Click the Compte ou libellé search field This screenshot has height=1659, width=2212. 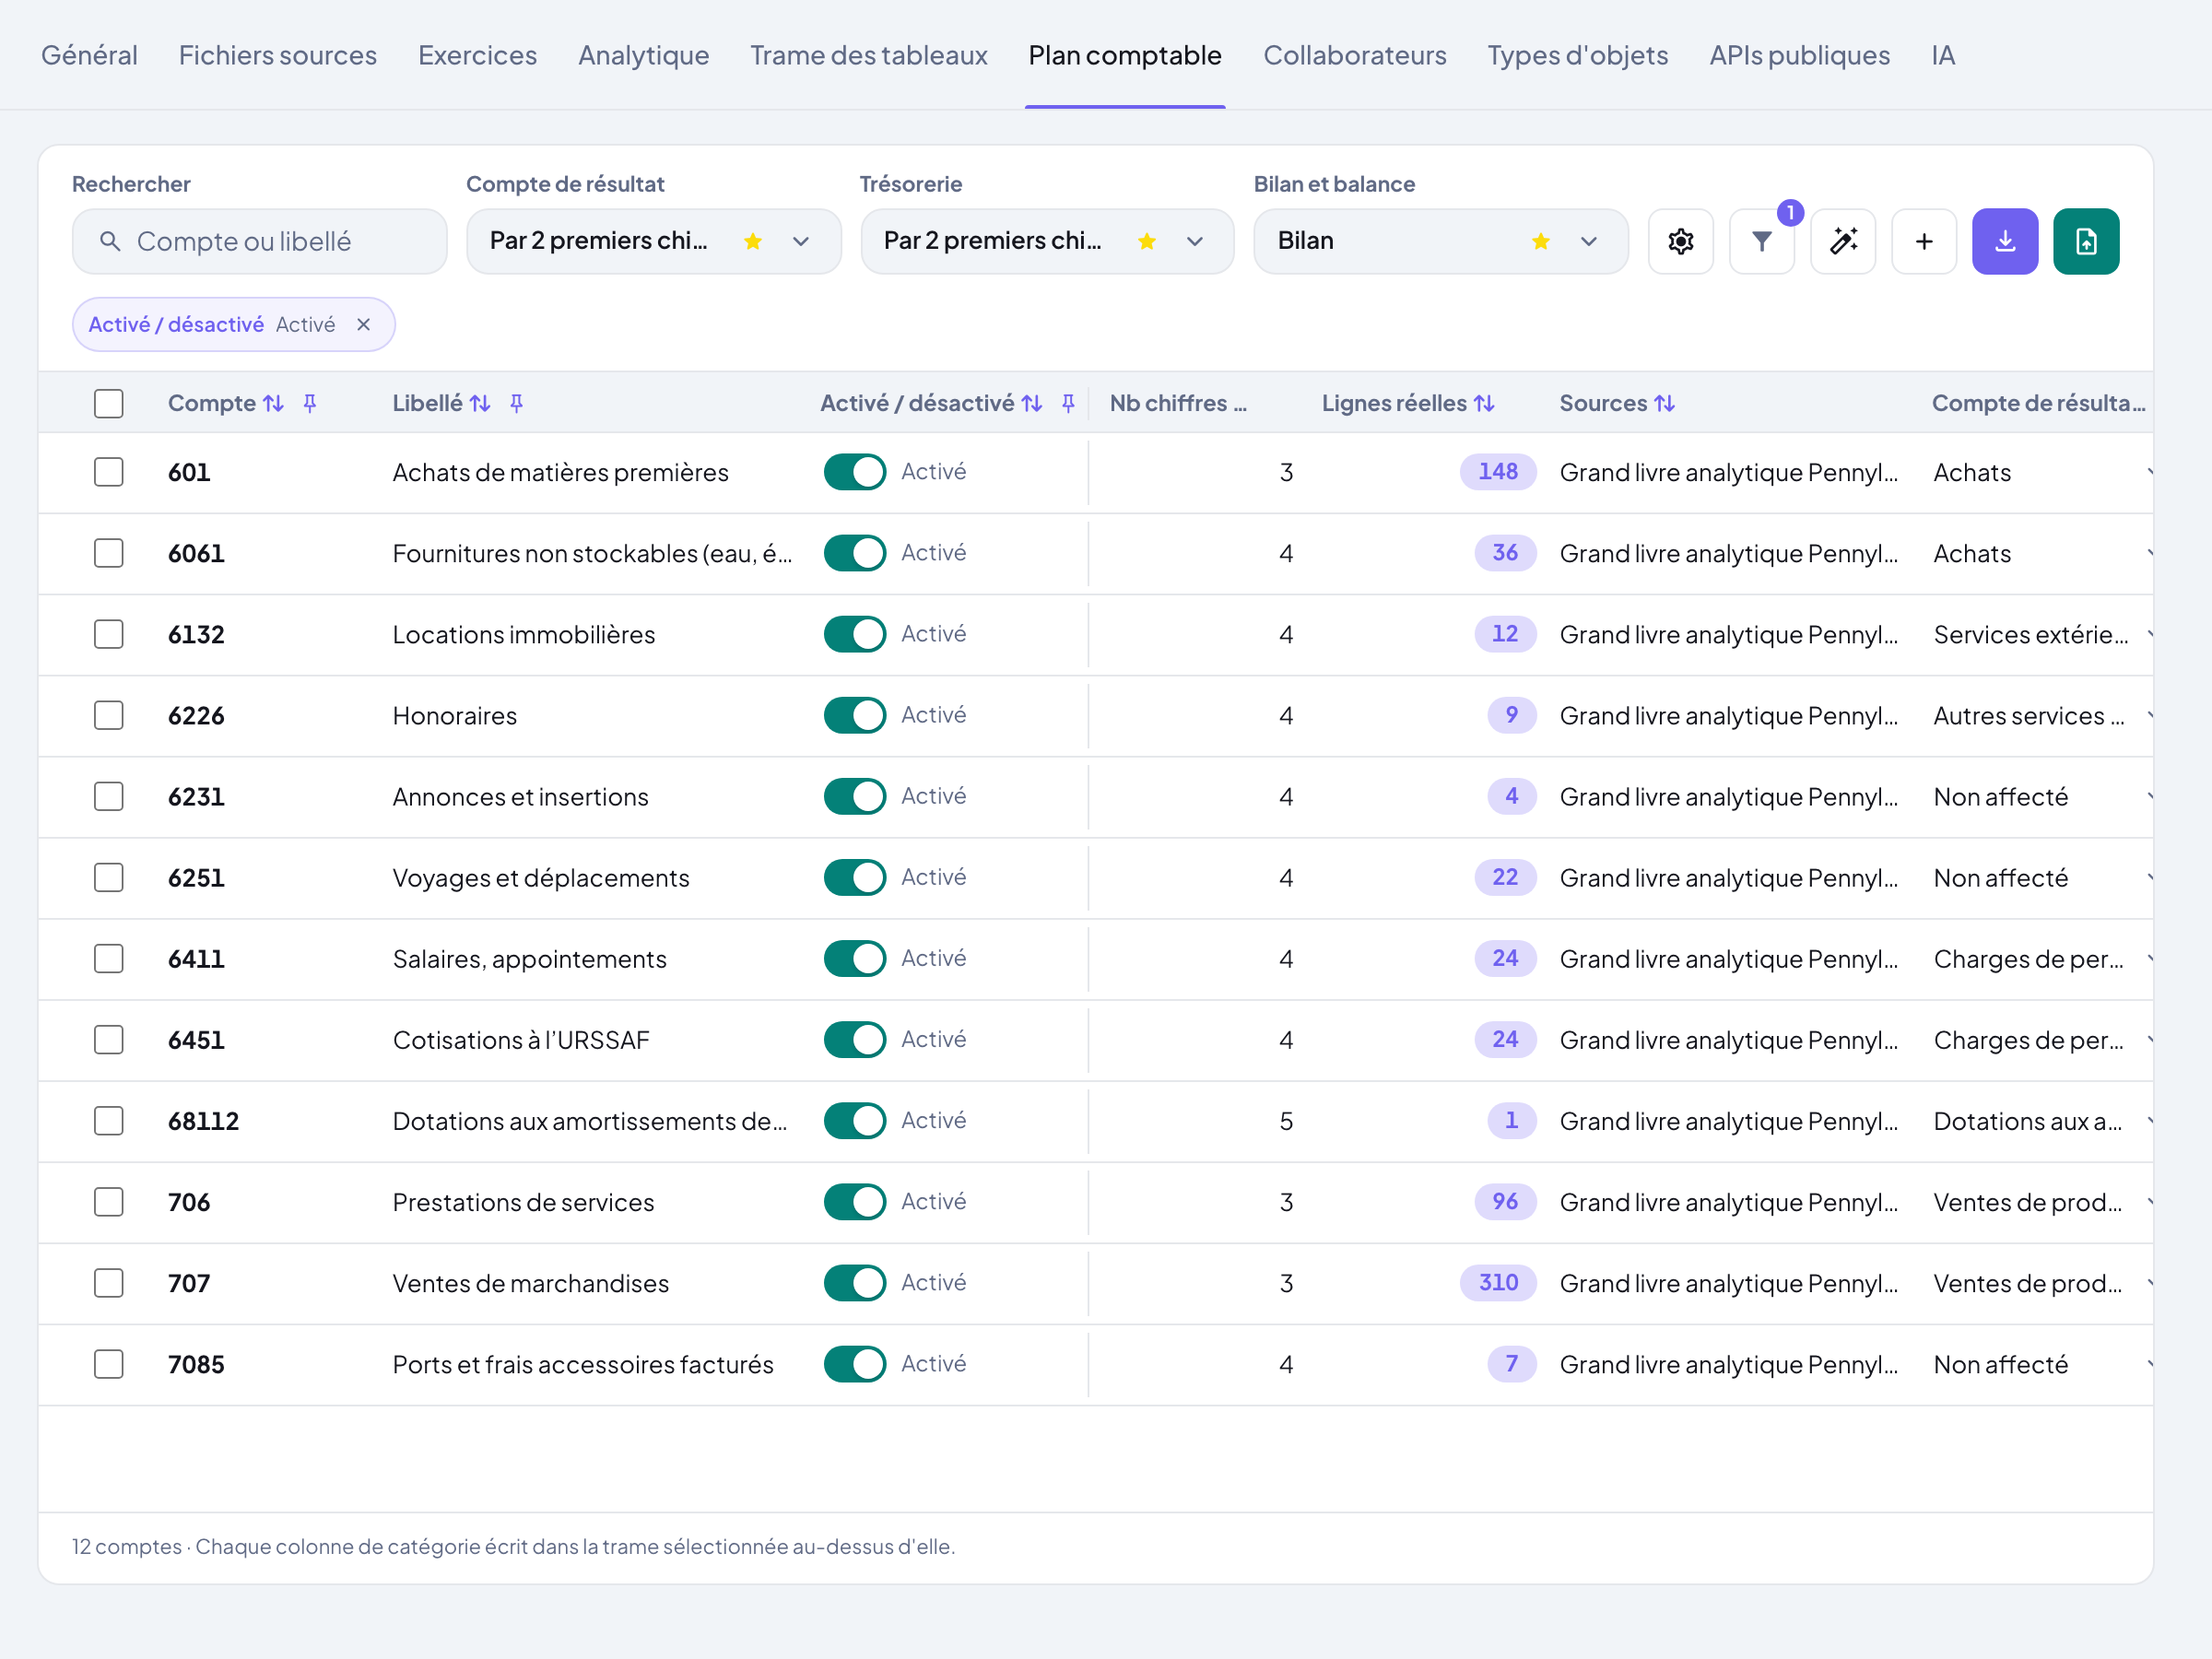[259, 241]
